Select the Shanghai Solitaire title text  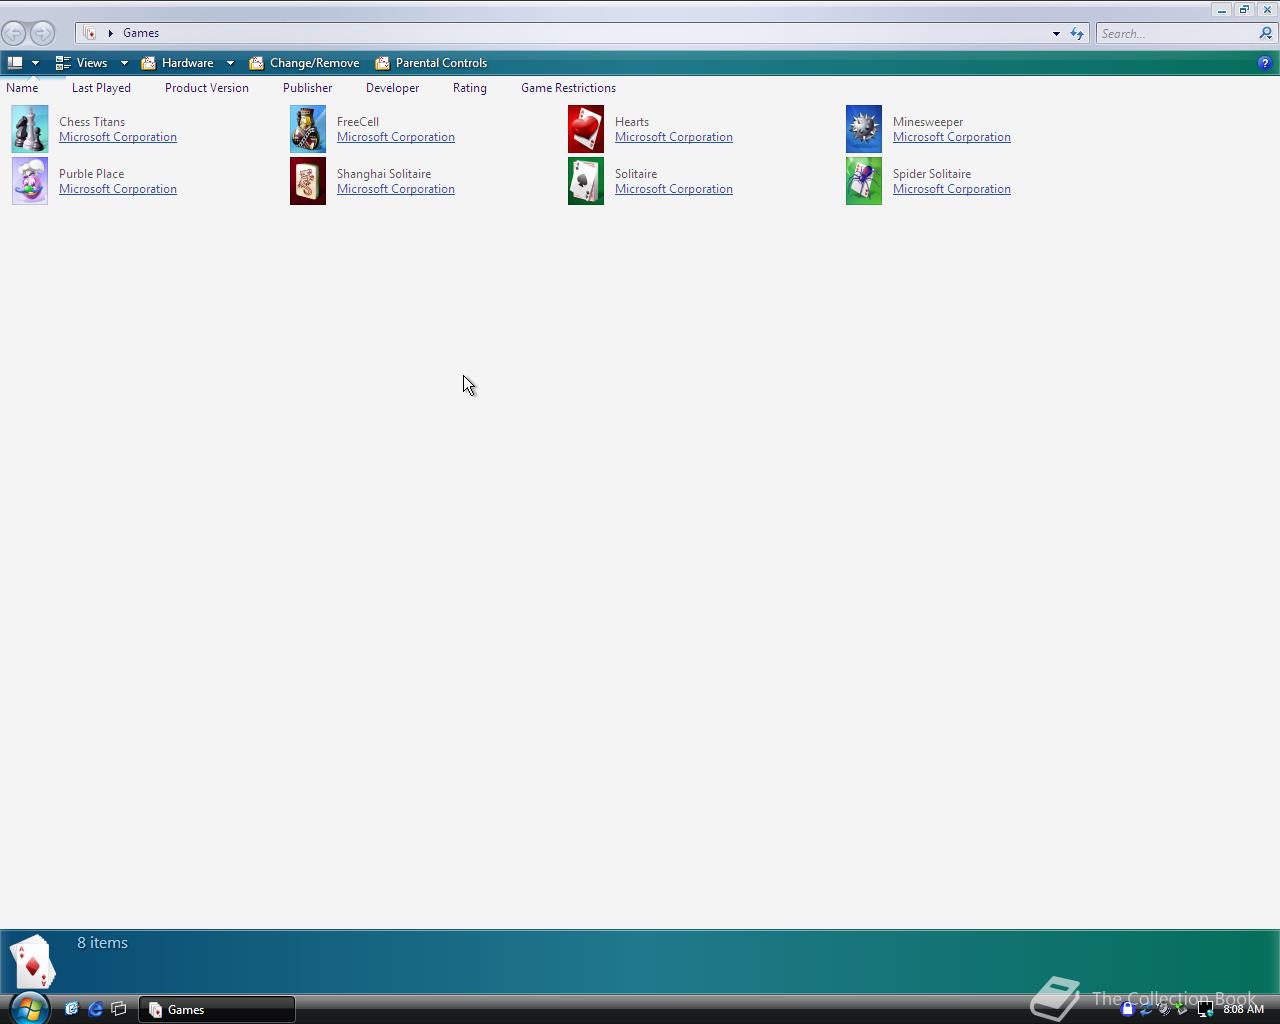click(x=384, y=174)
